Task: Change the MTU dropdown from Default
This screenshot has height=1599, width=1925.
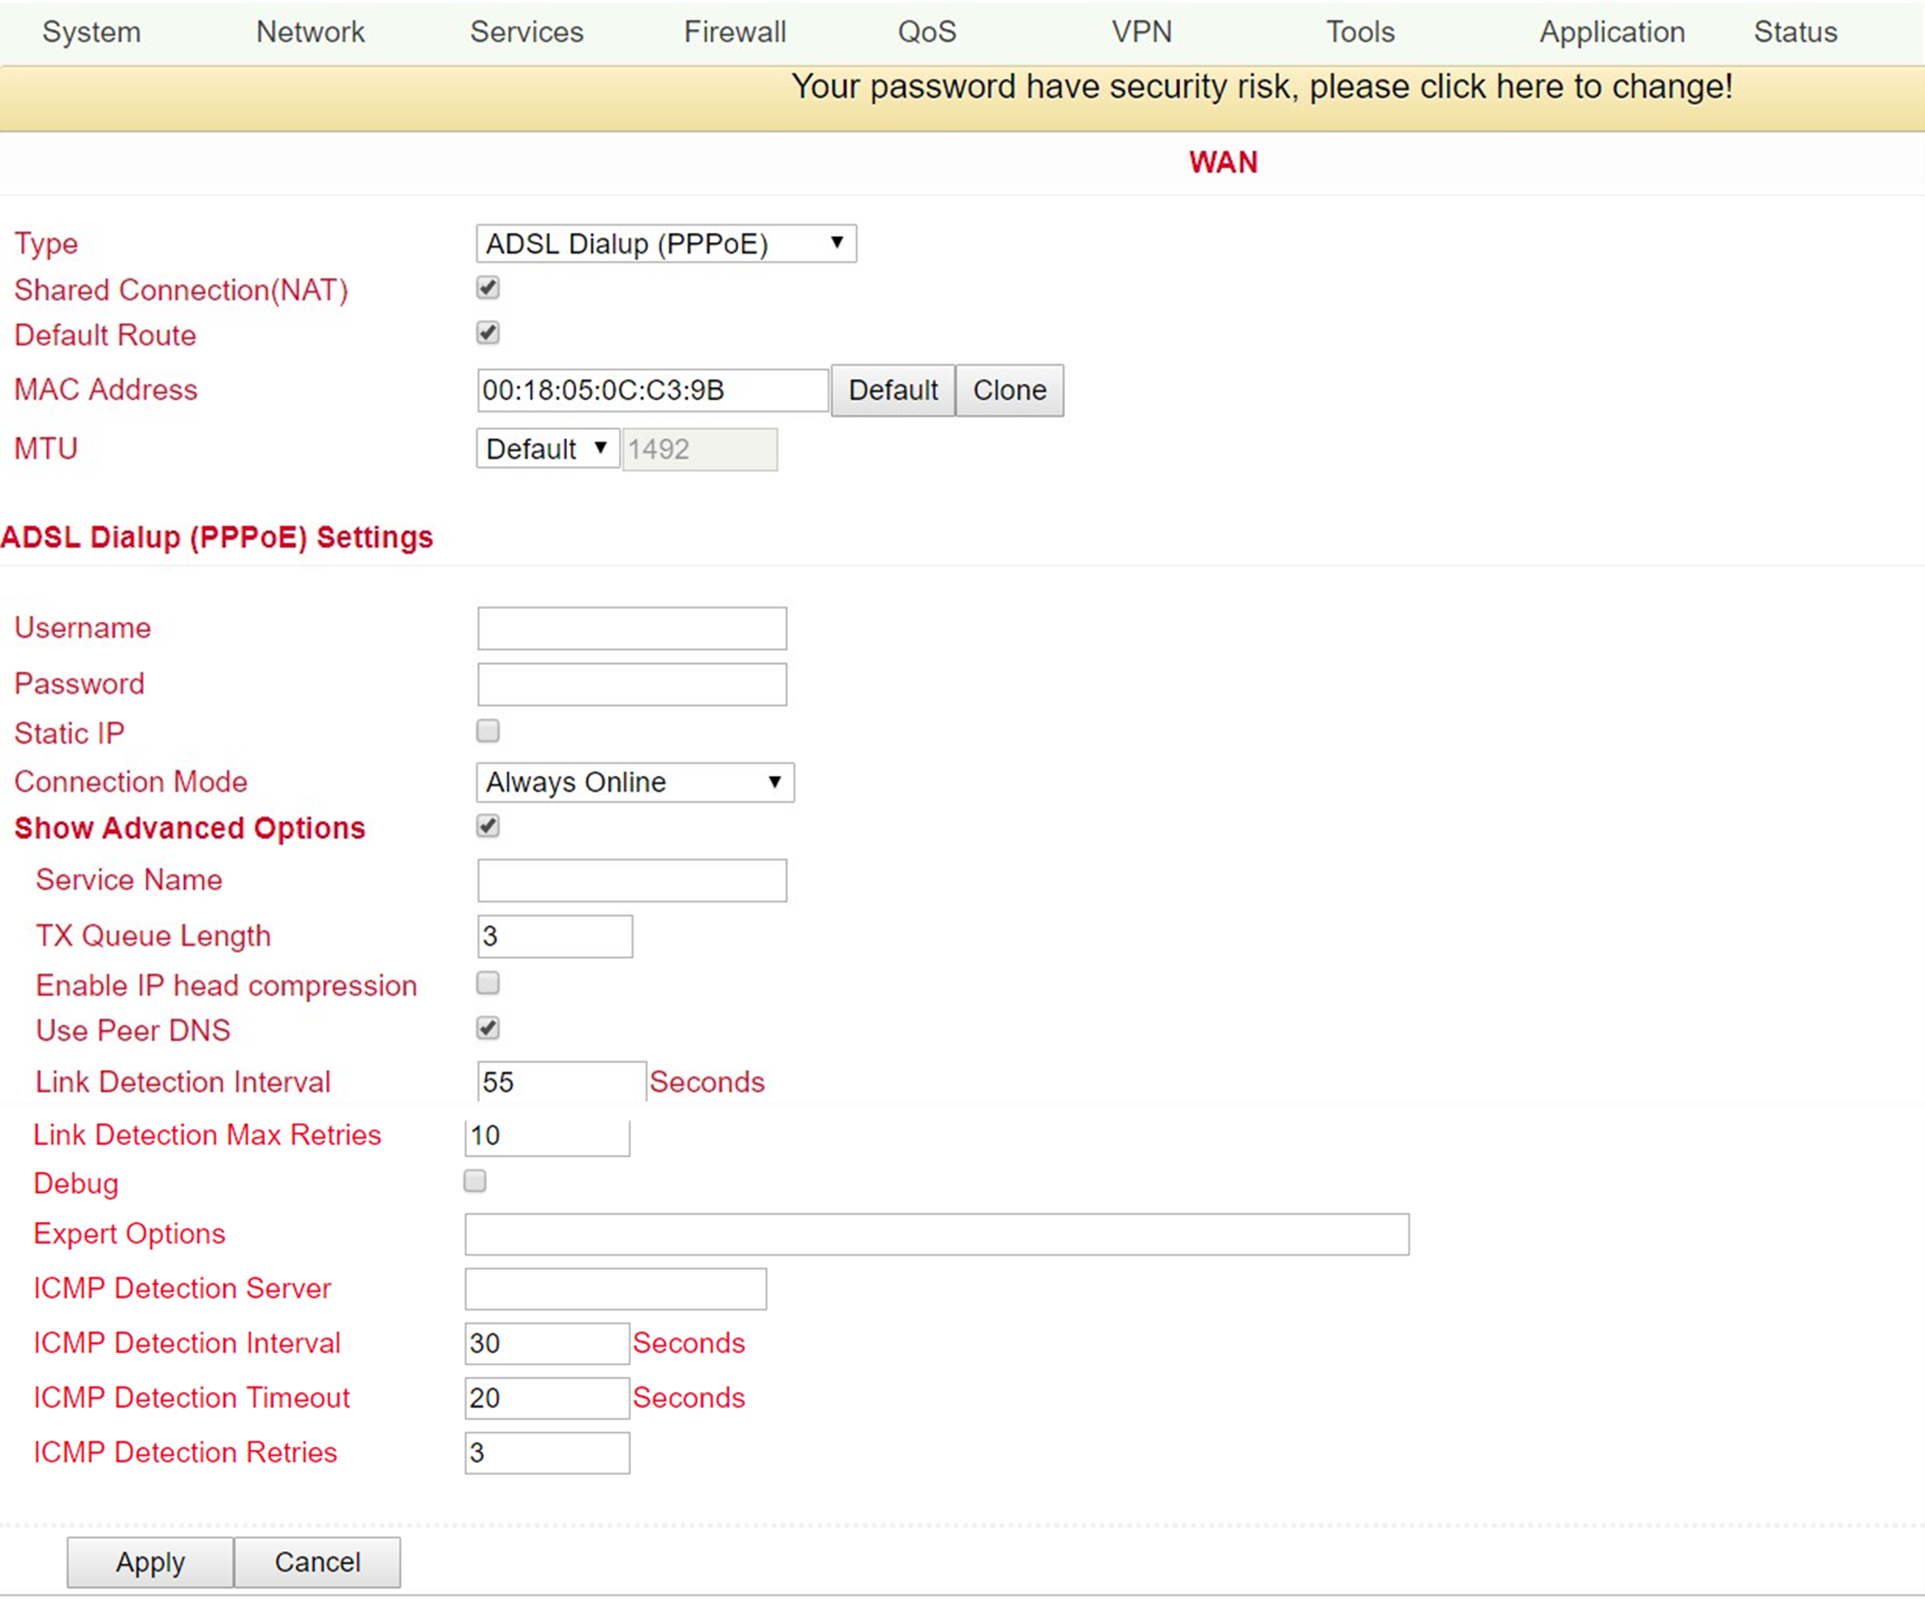Action: click(546, 448)
